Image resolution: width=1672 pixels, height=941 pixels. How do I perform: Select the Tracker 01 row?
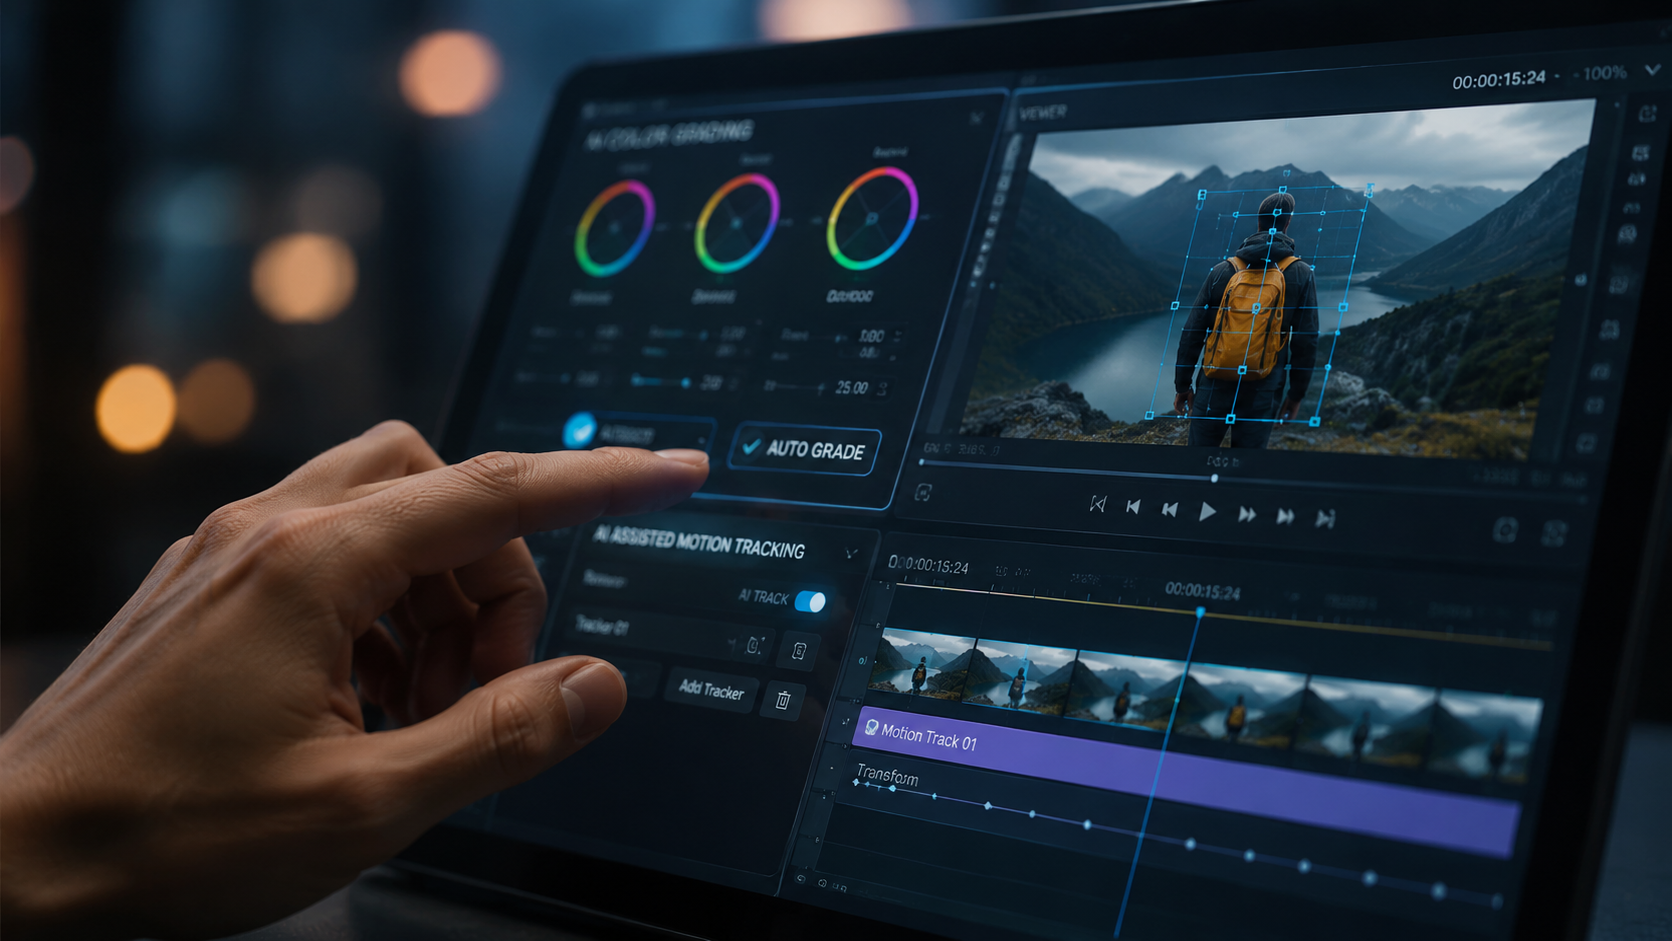pyautogui.click(x=670, y=636)
